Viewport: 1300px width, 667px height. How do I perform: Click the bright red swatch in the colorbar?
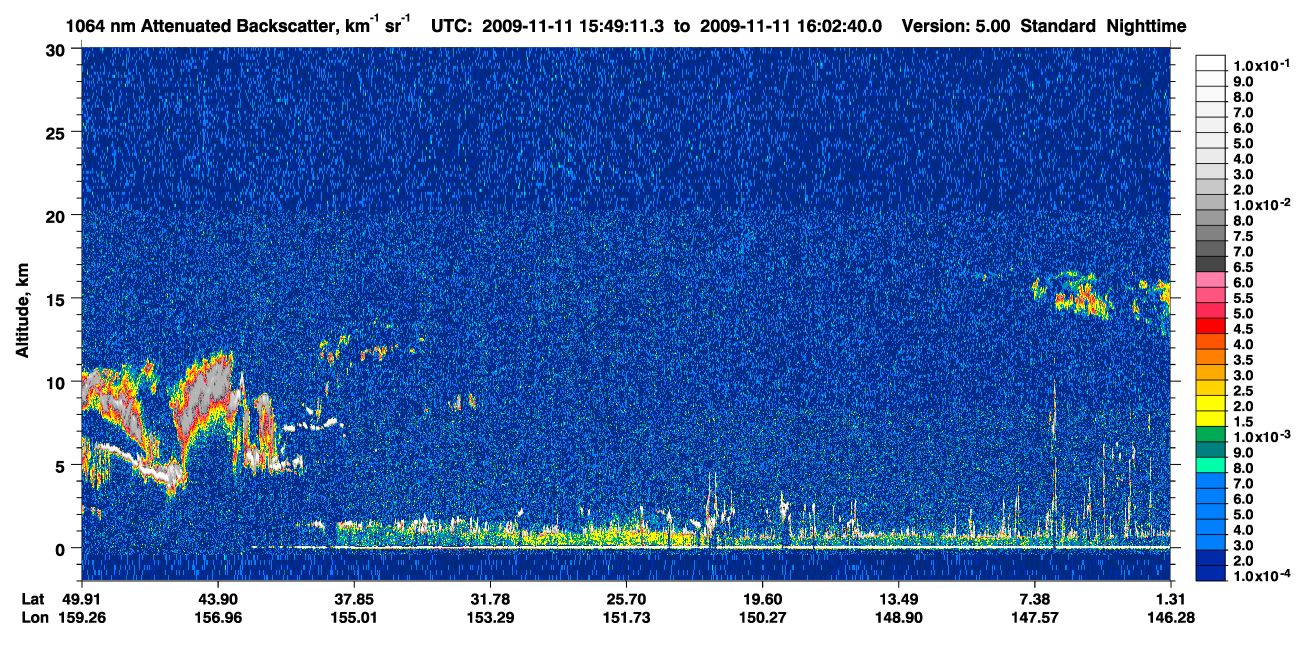(1211, 326)
